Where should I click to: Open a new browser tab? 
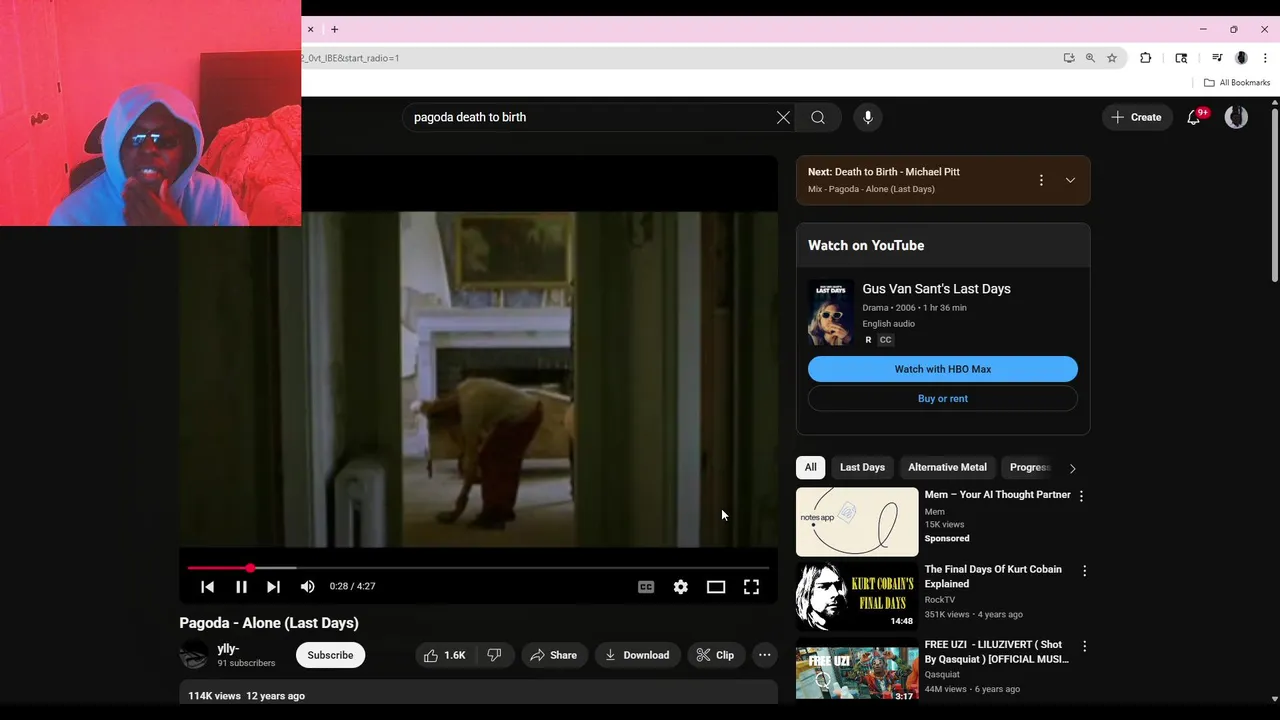point(334,30)
